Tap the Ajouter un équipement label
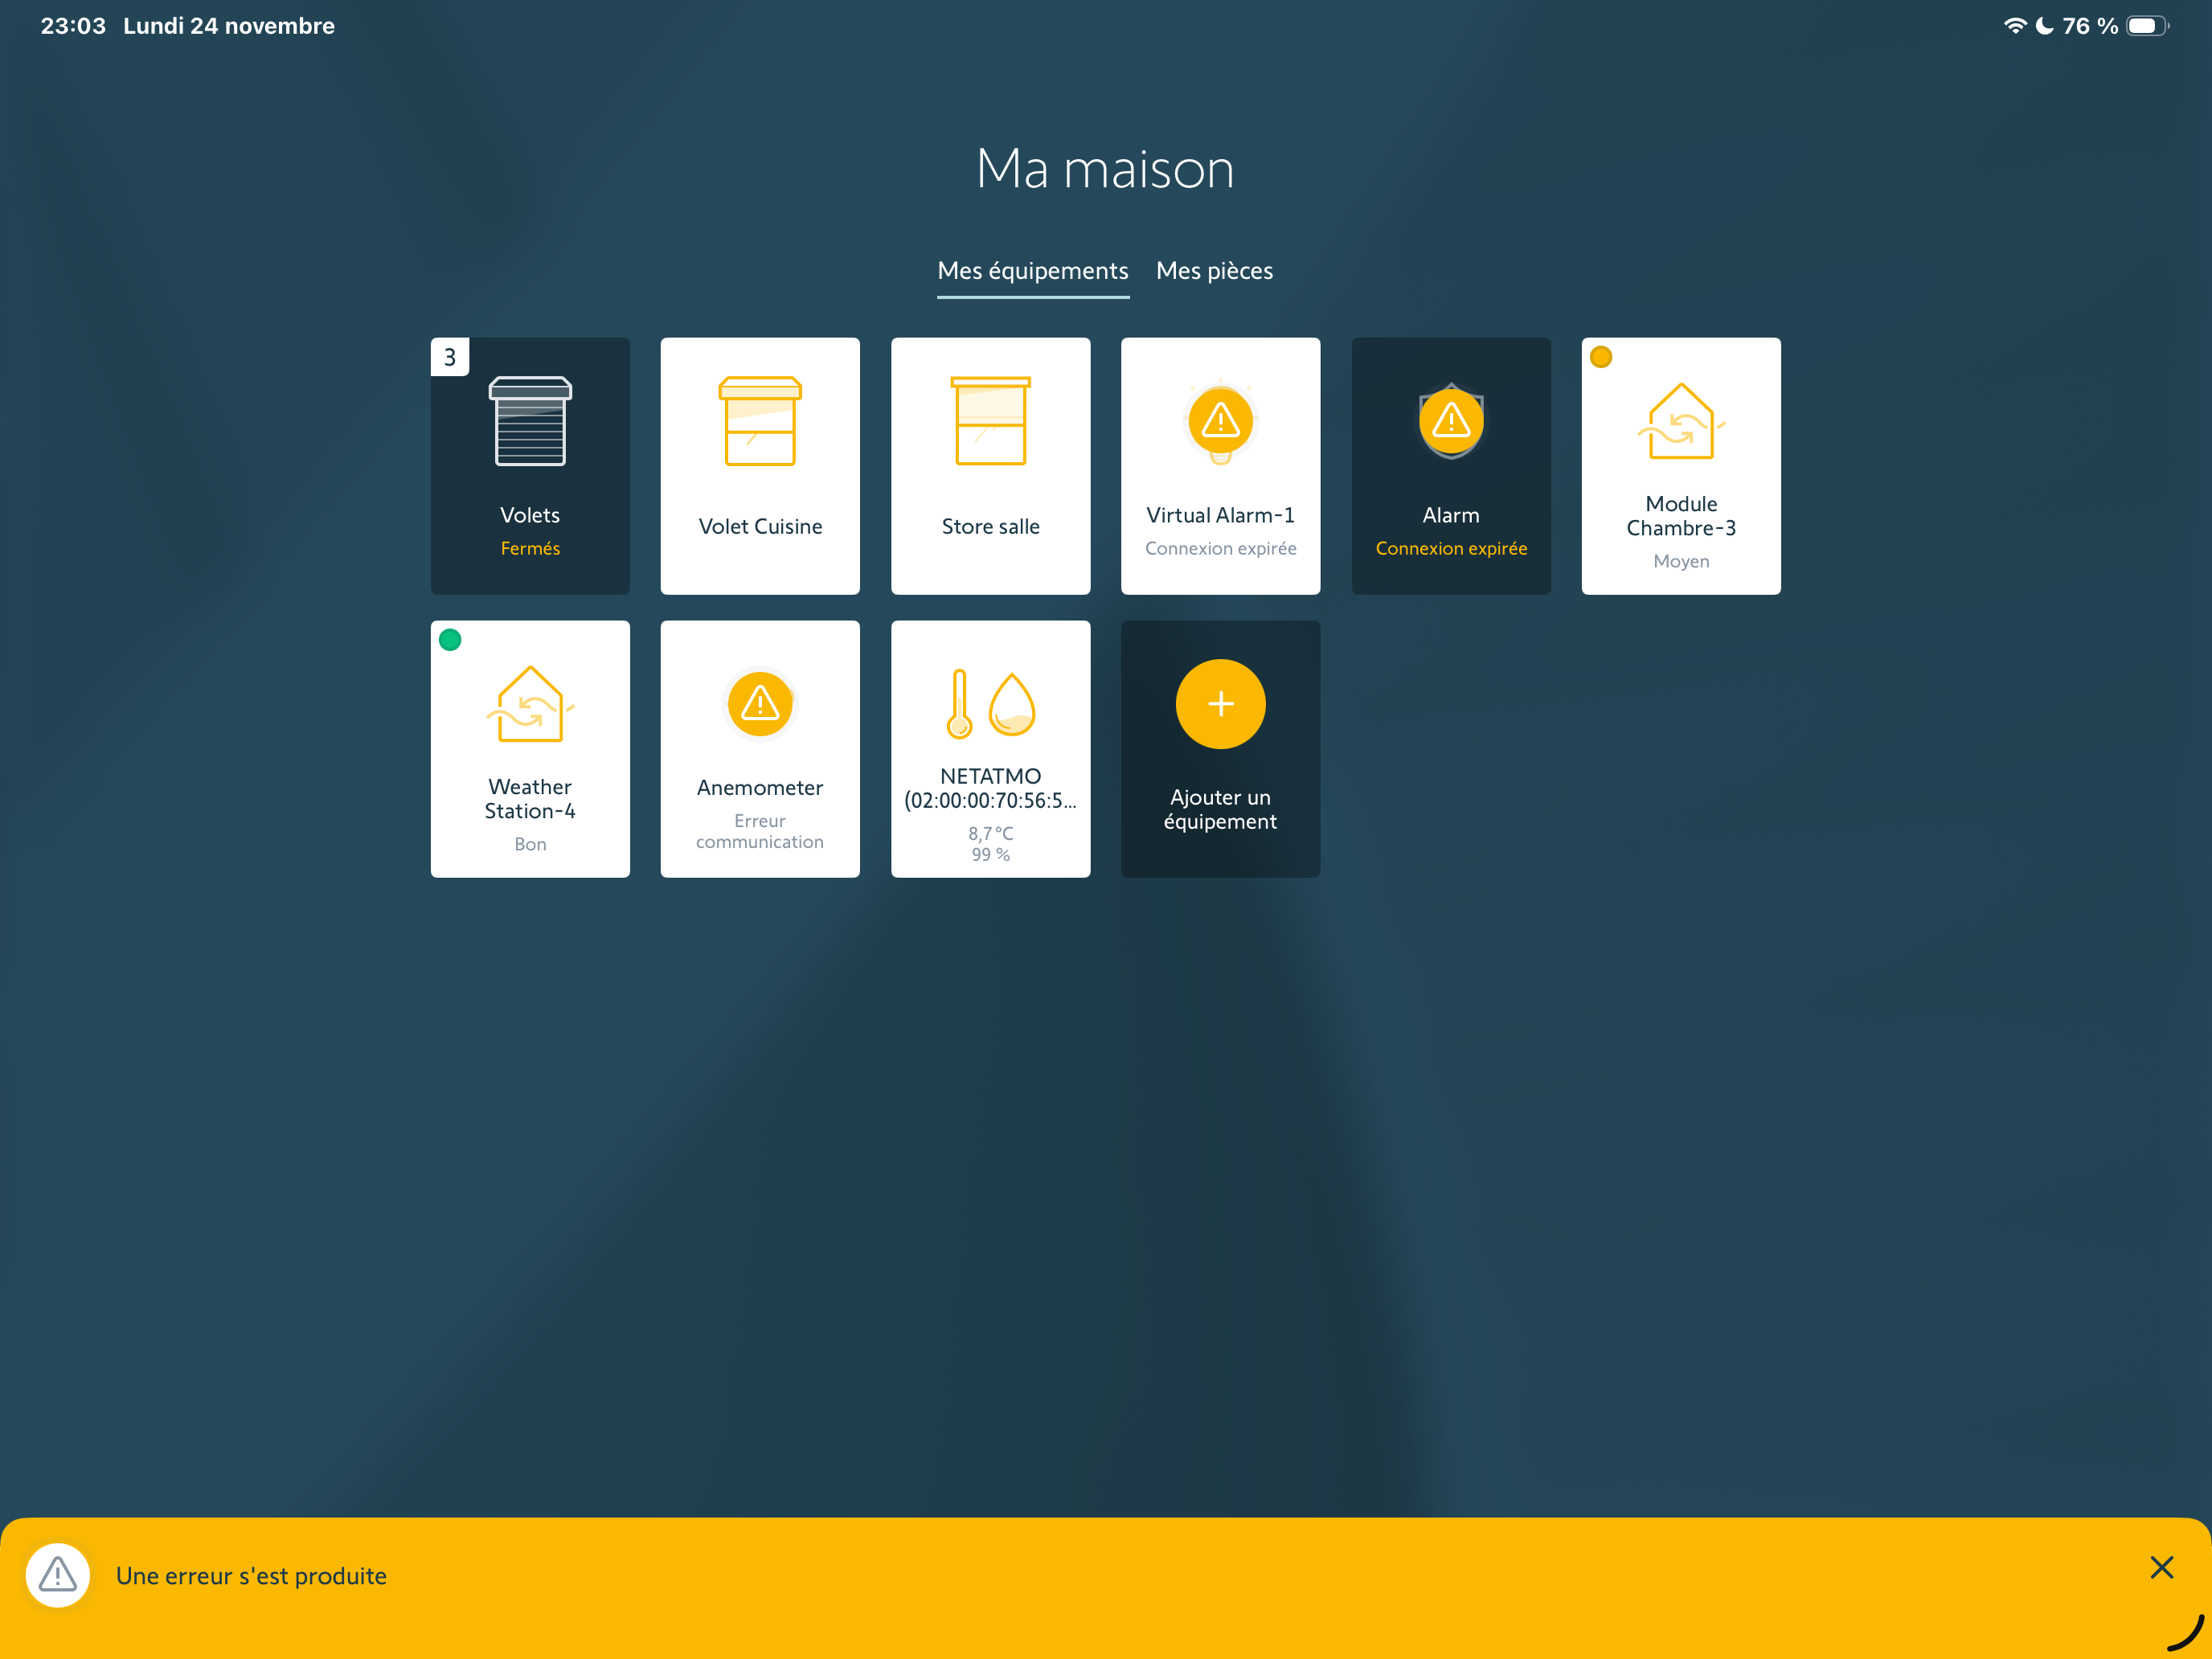The width and height of the screenshot is (2212, 1659). coord(1220,809)
